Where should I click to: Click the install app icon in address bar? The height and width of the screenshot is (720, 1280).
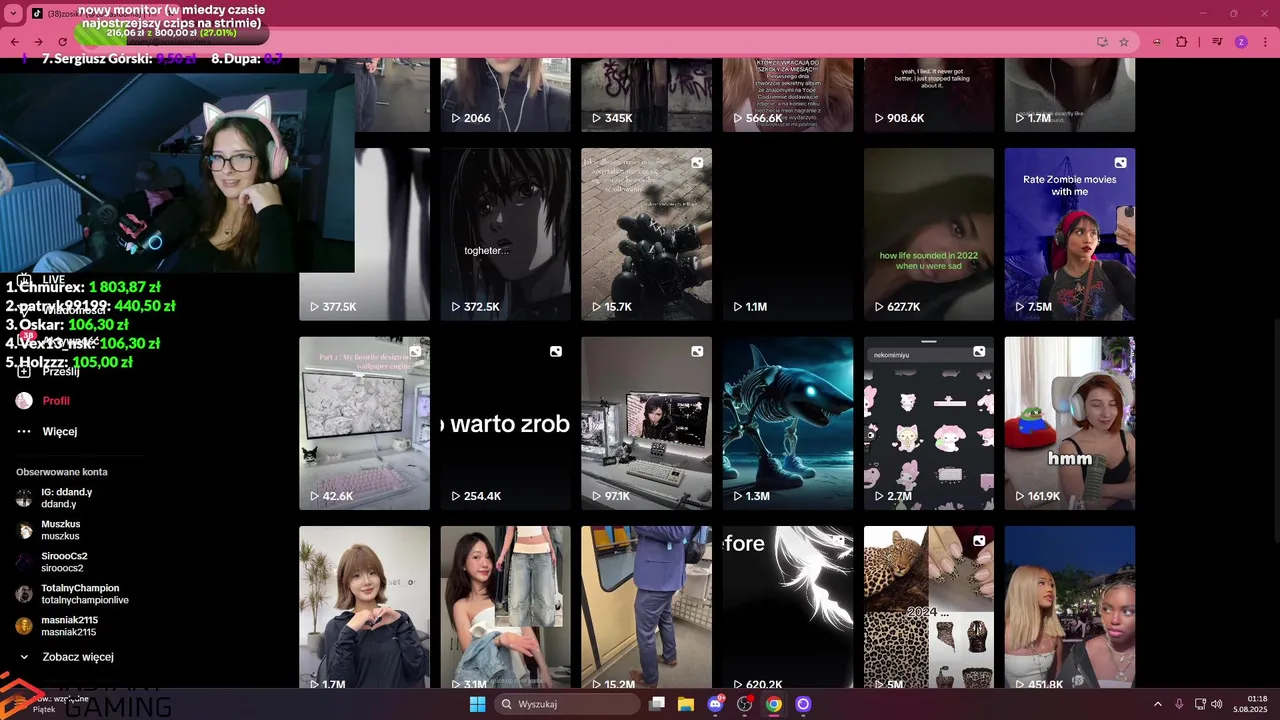tap(1102, 42)
